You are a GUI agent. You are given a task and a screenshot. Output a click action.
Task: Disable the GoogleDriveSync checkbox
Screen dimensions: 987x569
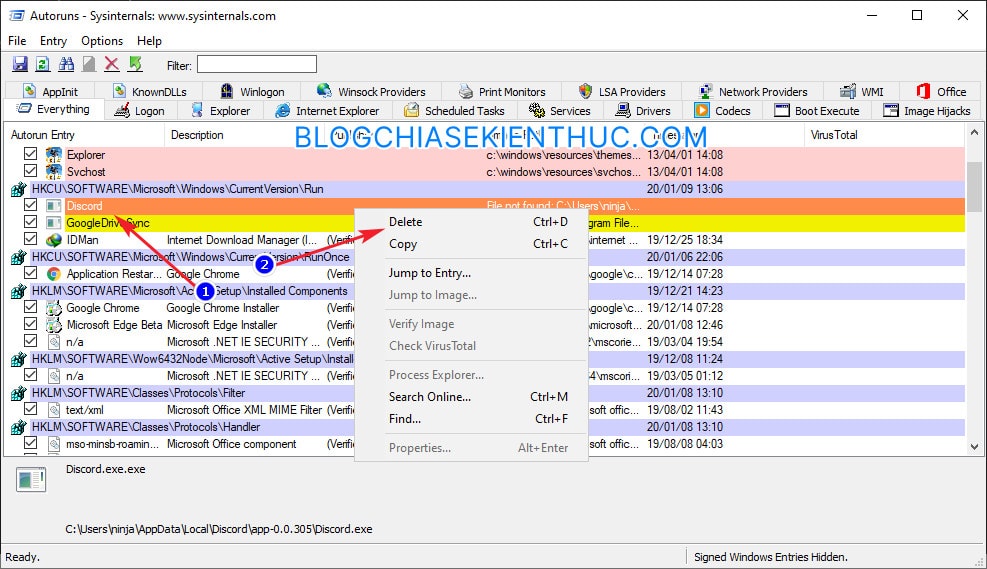pyautogui.click(x=30, y=222)
